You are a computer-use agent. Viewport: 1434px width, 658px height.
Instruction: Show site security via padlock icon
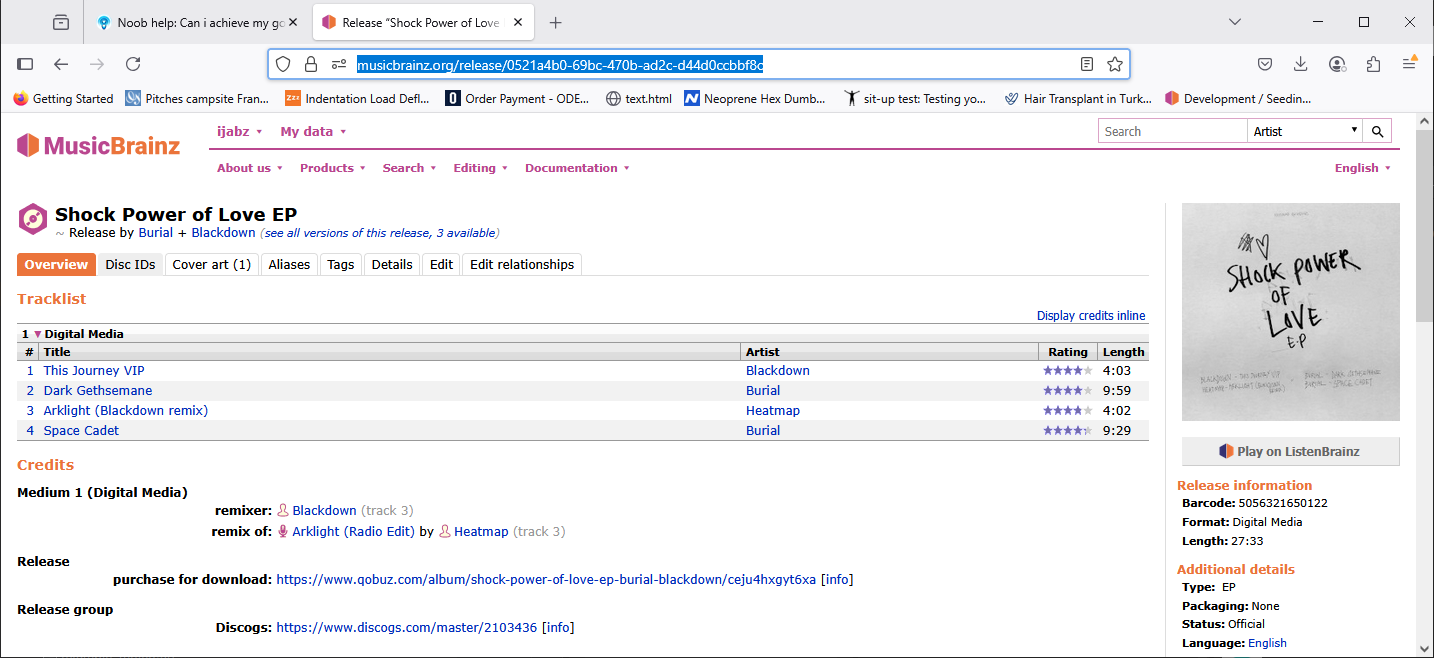(x=311, y=64)
